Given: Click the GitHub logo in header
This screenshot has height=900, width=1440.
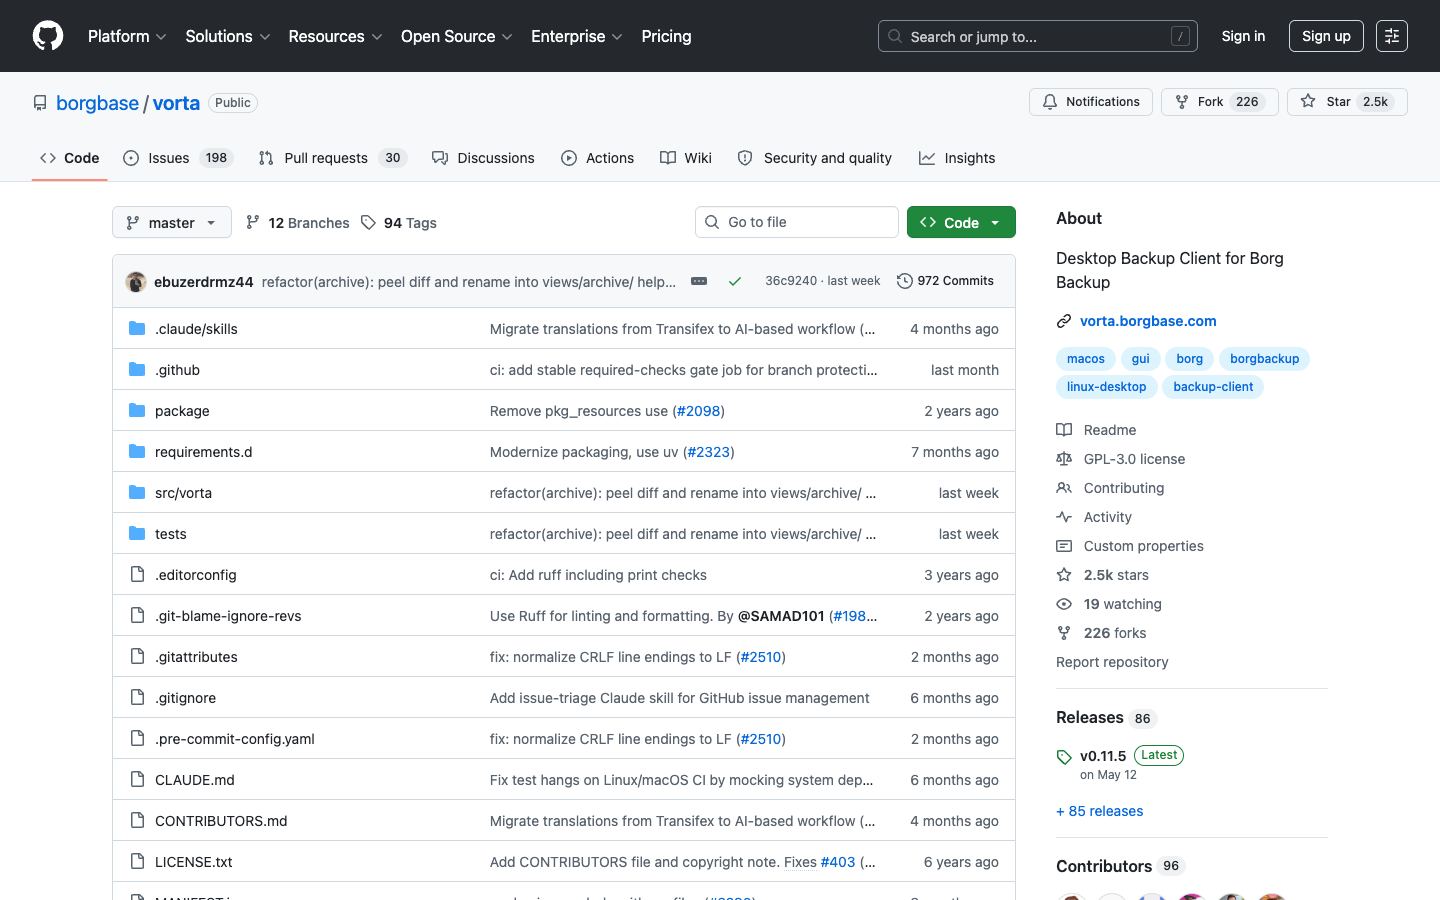Looking at the screenshot, I should (48, 36).
